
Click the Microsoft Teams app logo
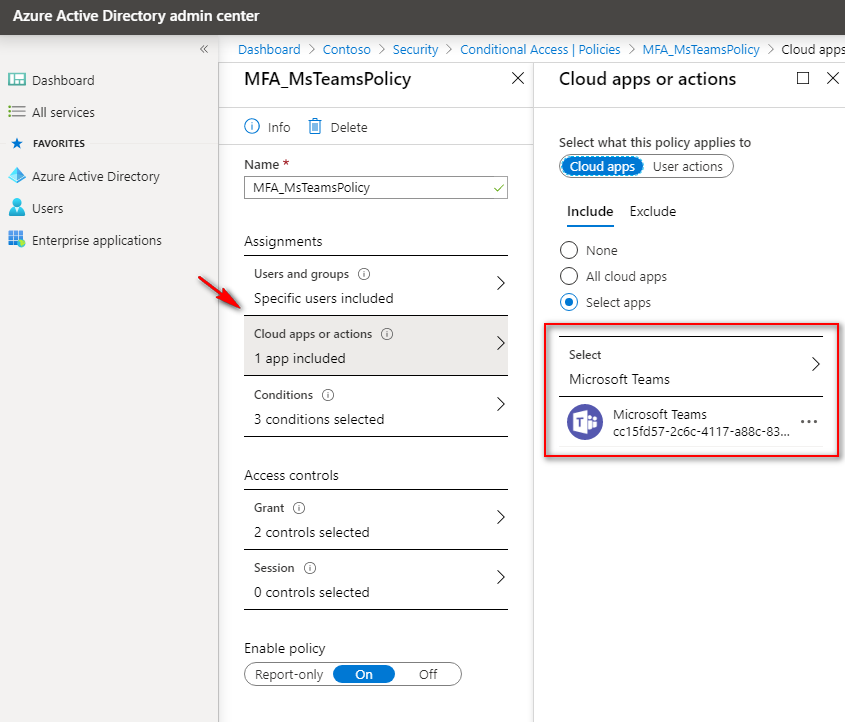585,422
